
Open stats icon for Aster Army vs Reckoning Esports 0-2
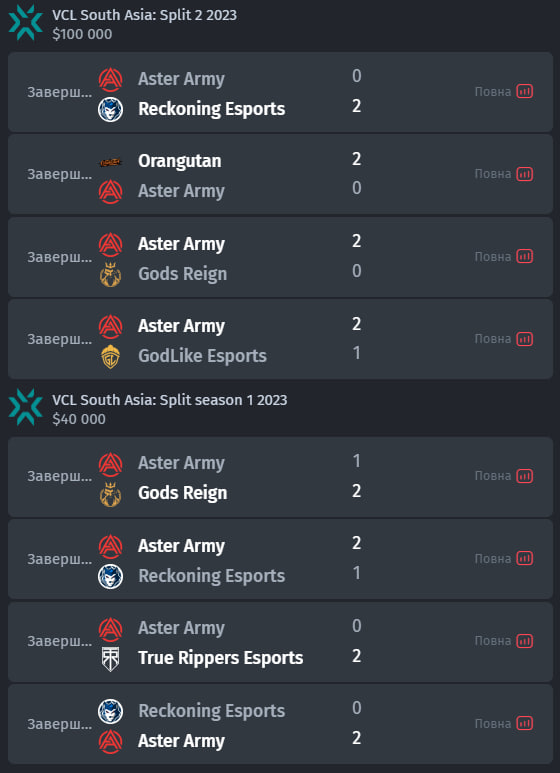525,91
